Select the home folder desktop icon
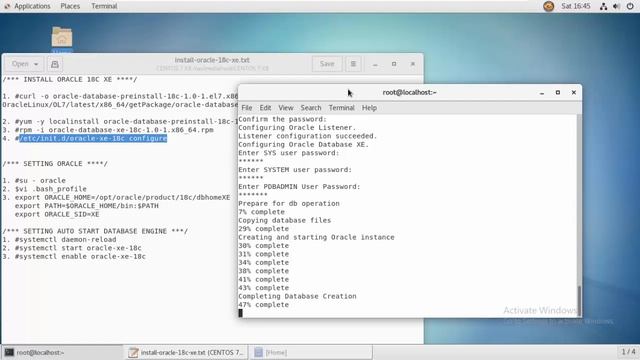Viewport: 640px width, 360px height. click(62, 38)
